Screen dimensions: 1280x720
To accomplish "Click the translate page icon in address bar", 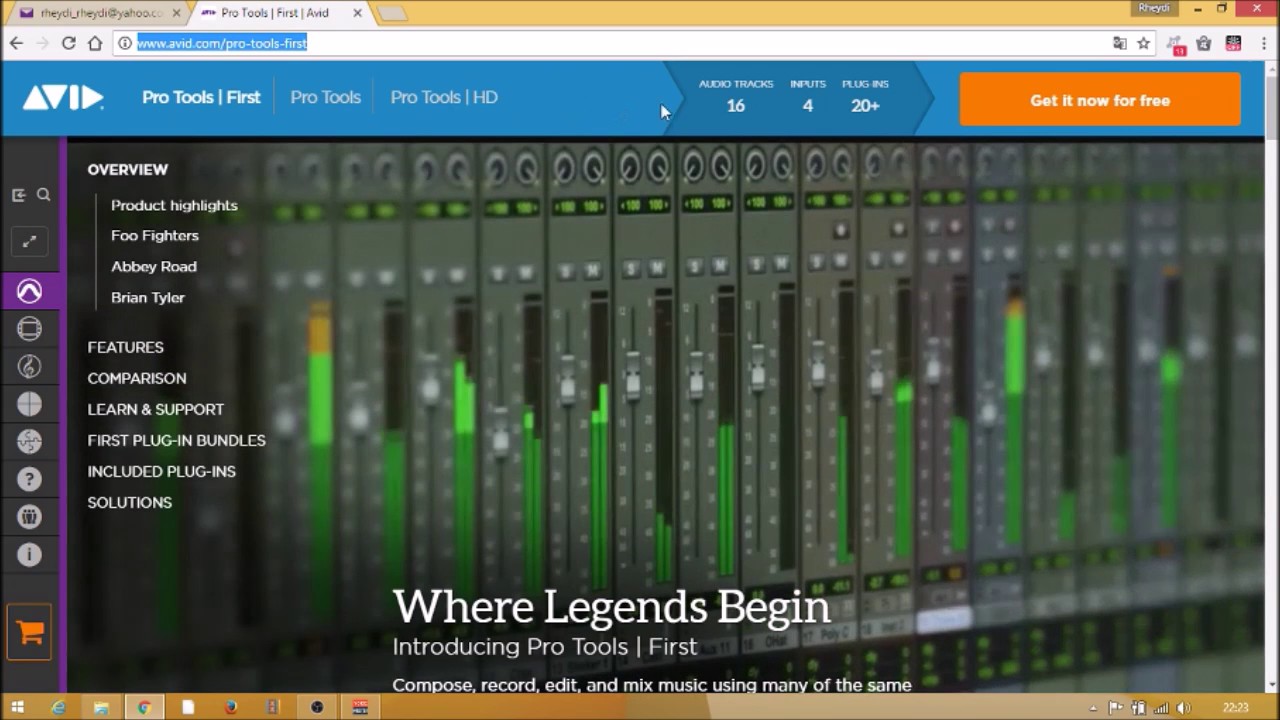I will pyautogui.click(x=1119, y=43).
